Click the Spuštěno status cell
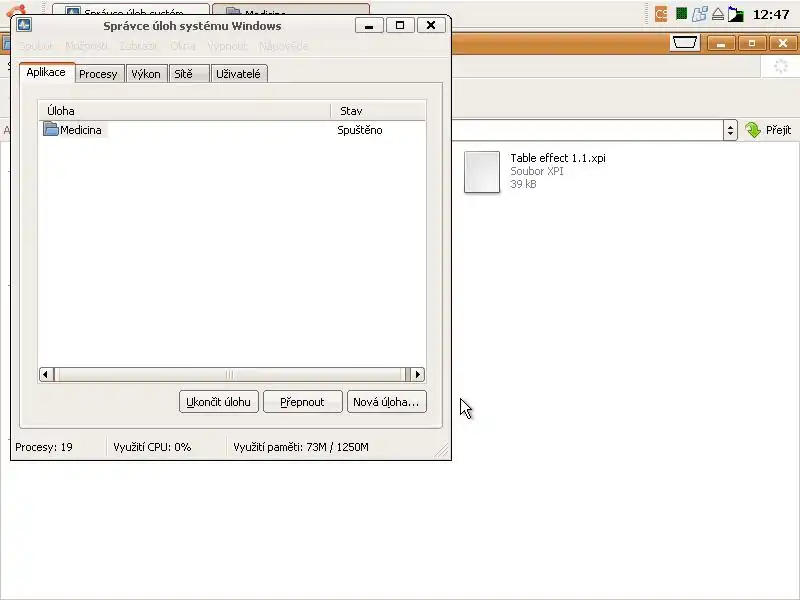Image resolution: width=800 pixels, height=600 pixels. [x=360, y=130]
